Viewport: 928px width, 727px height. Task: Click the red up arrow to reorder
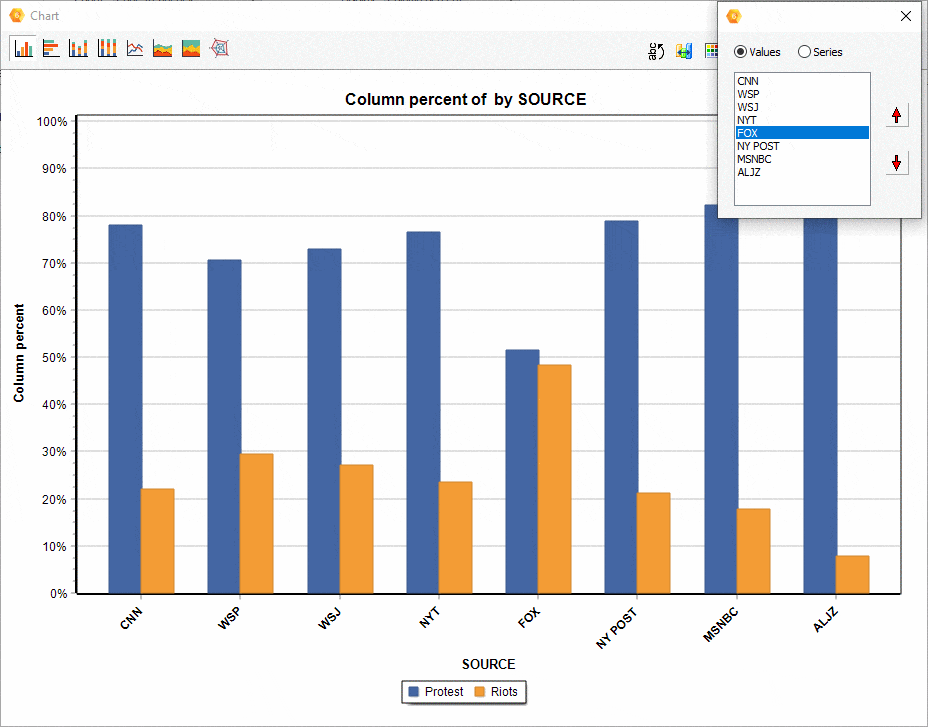[x=896, y=114]
